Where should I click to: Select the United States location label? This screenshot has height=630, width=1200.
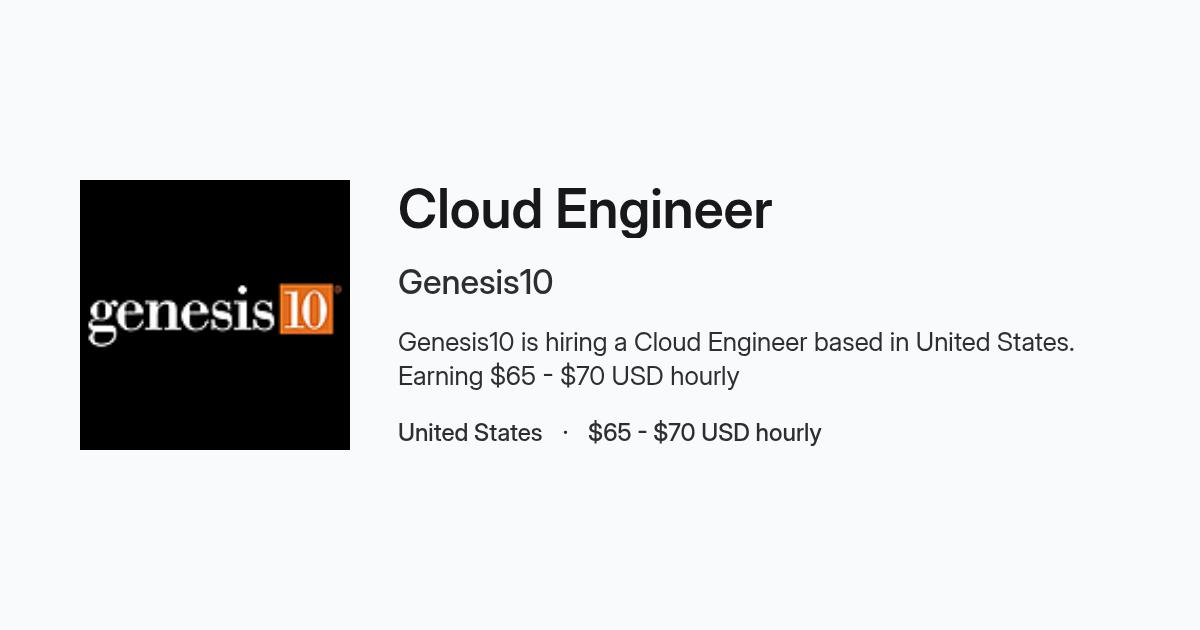coord(470,433)
